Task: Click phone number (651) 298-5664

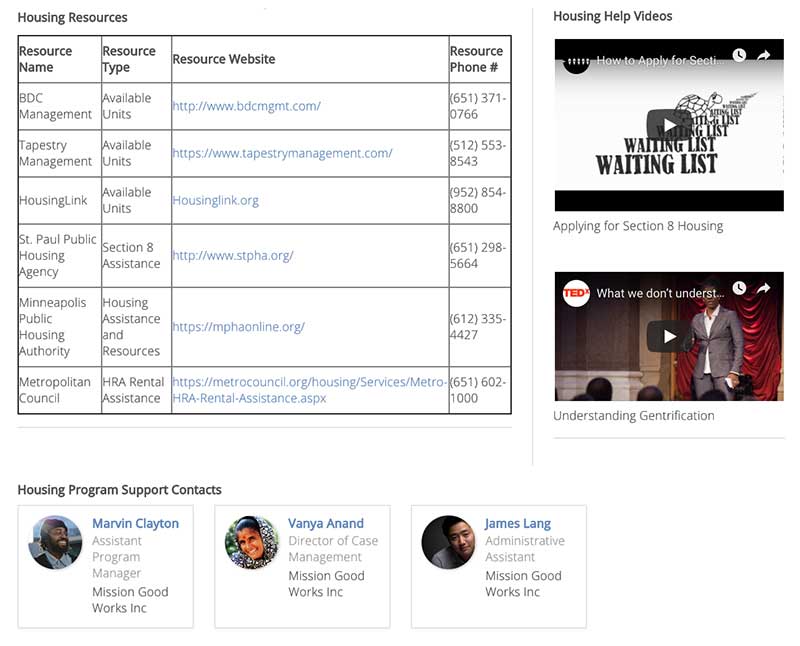Action: coord(478,255)
